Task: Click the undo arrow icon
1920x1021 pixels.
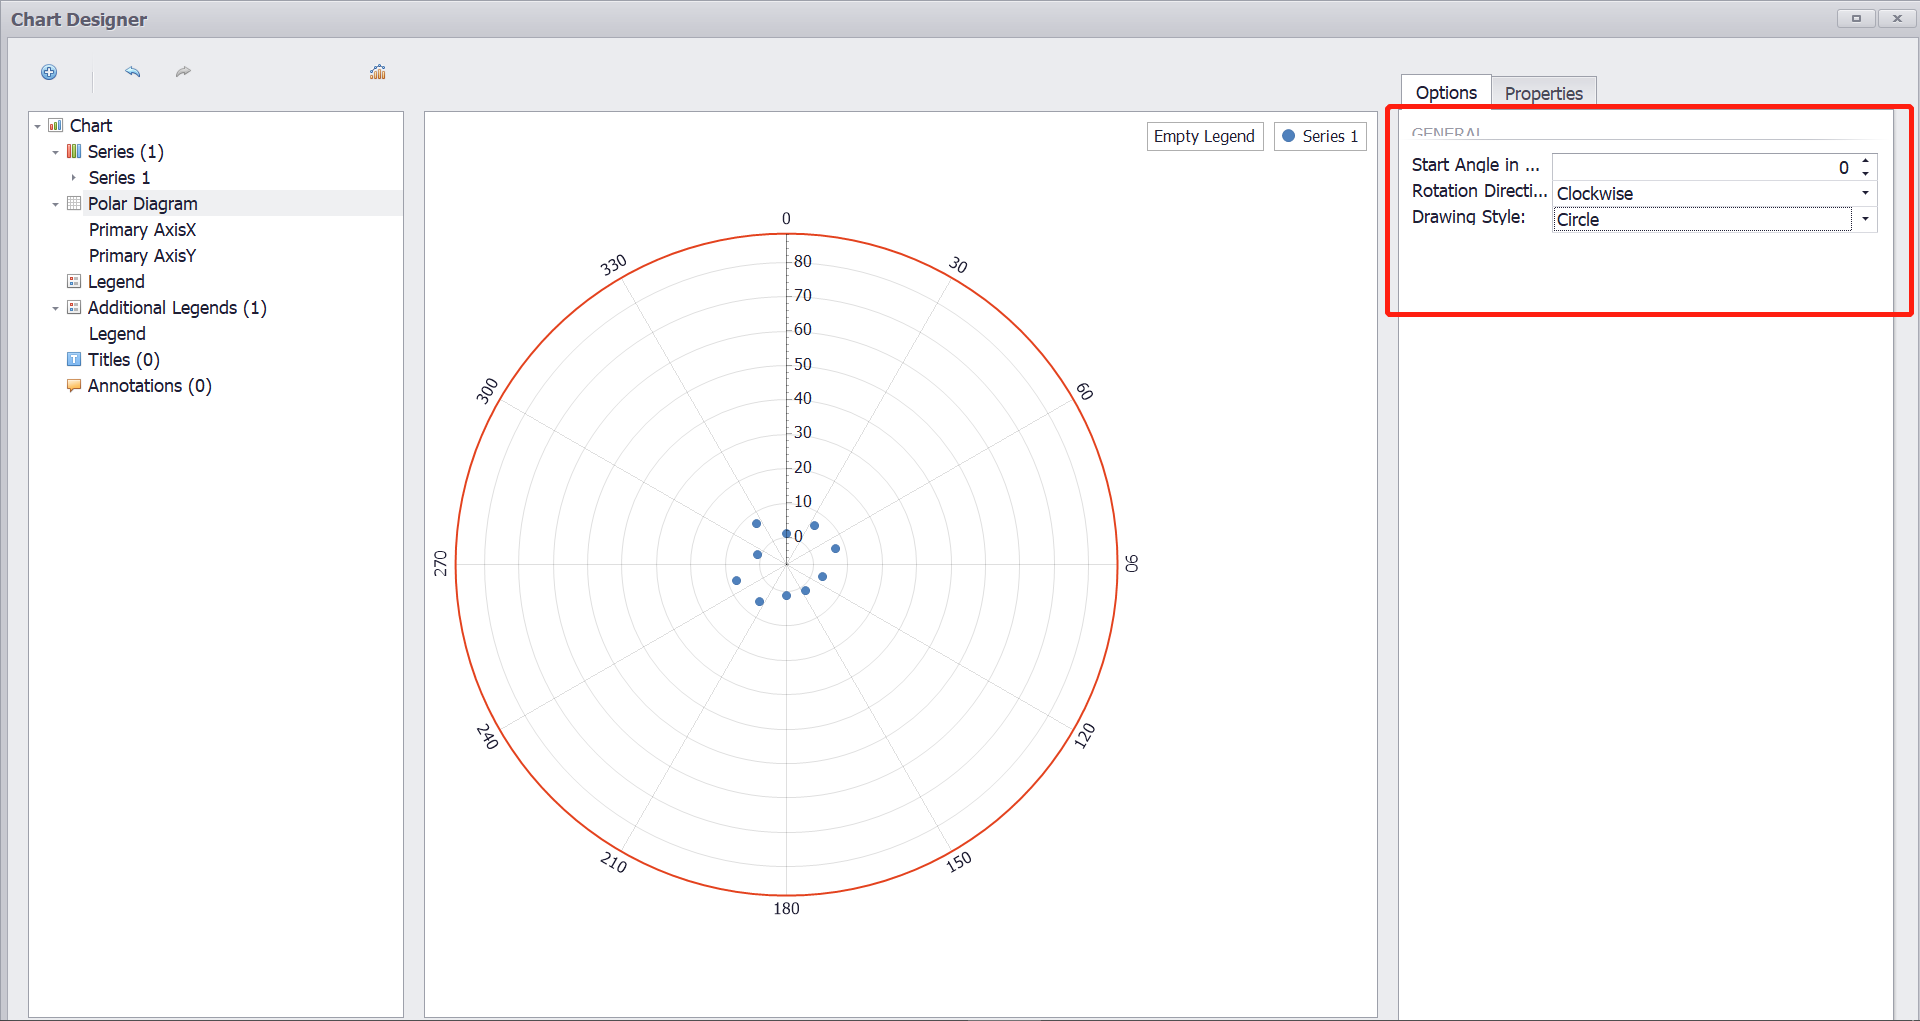Action: click(x=132, y=72)
